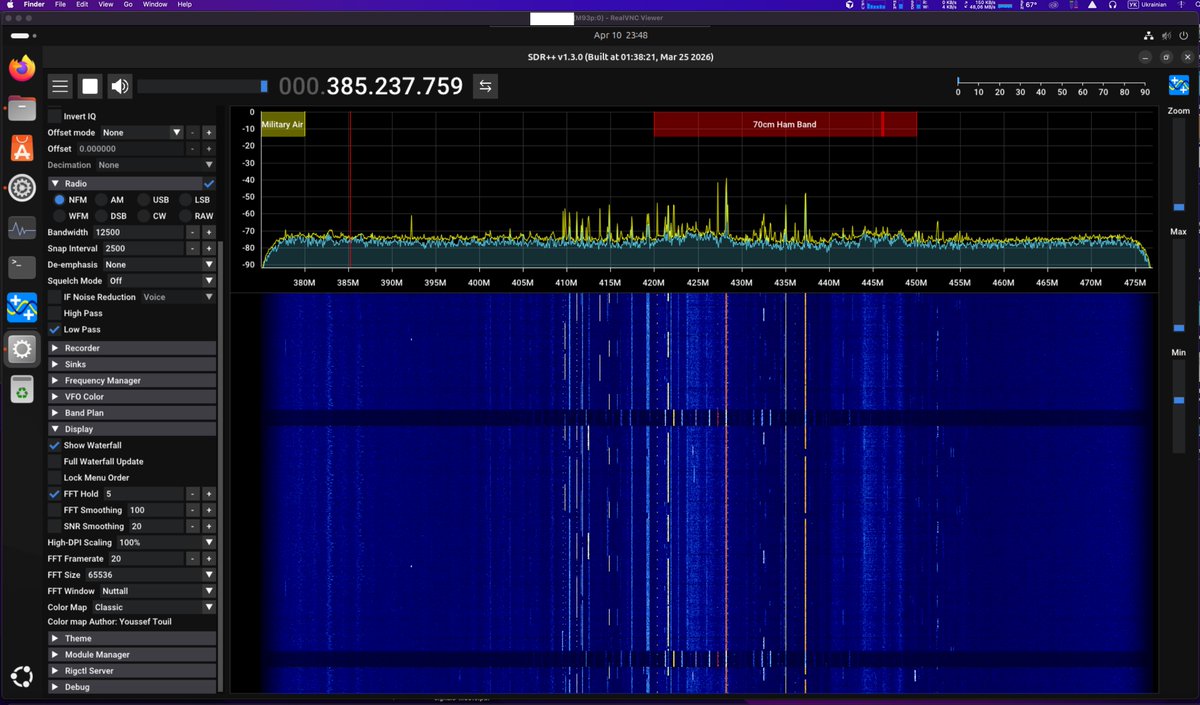Click the SDR++ logo at top right
Screen dimensions: 1200x705
1178,86
